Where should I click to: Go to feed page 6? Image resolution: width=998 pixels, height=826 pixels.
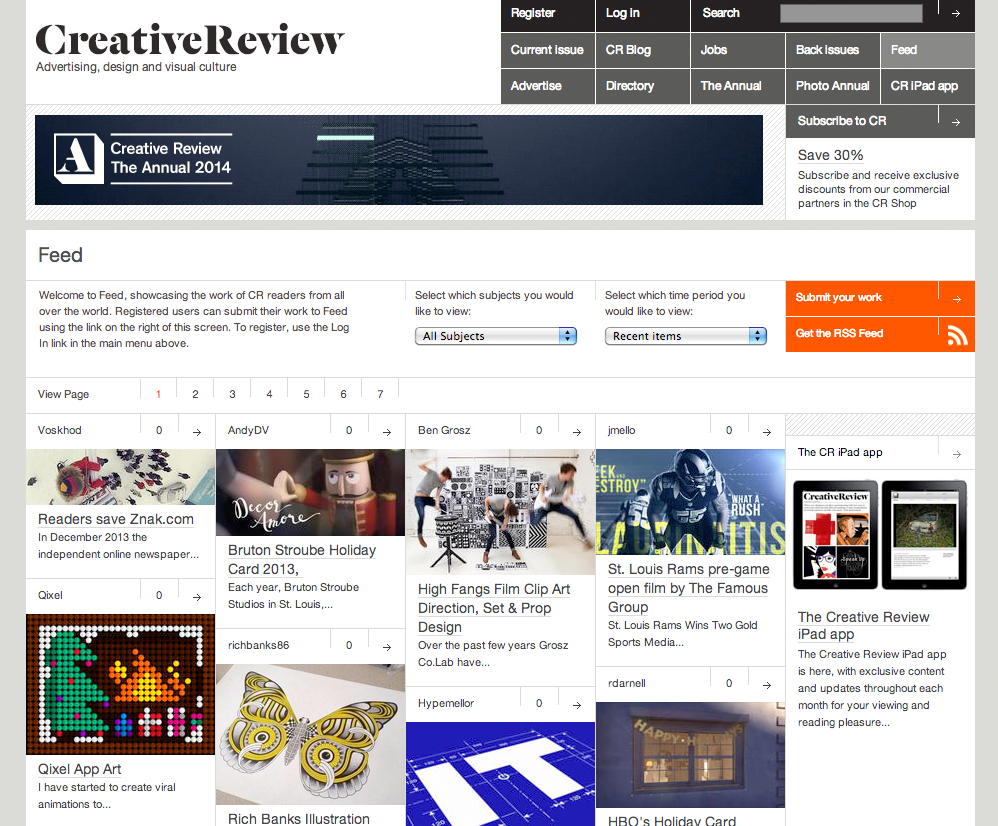pos(343,395)
